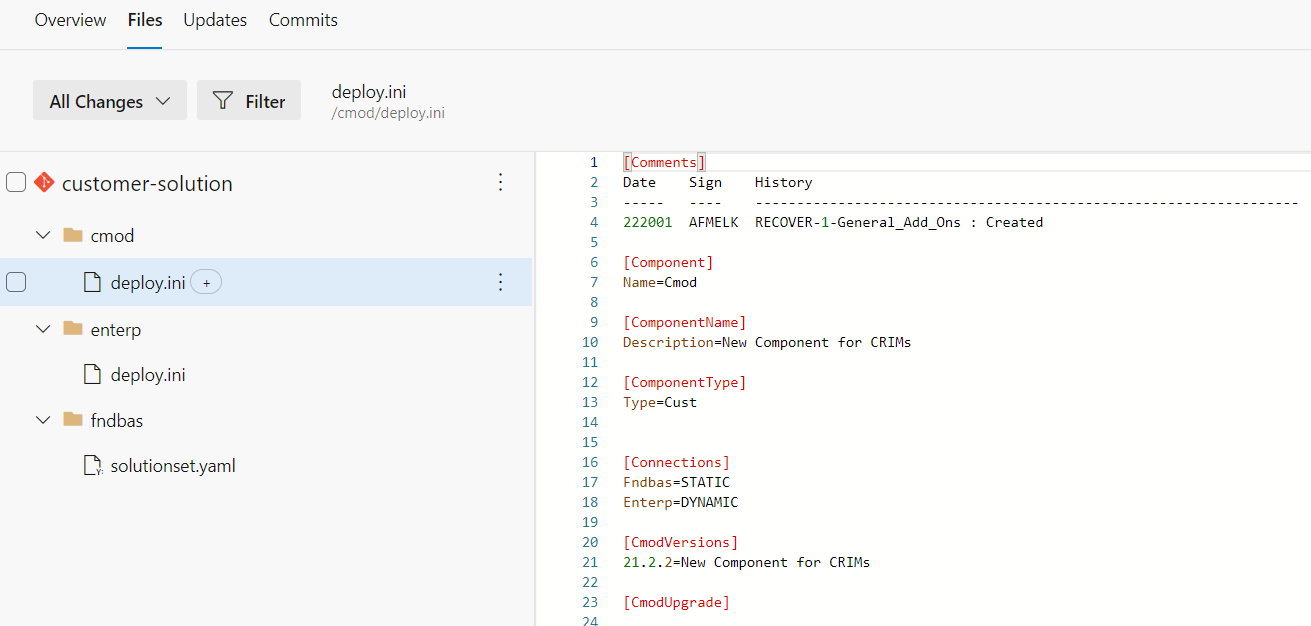Check the customer-solution root checkbox
The height and width of the screenshot is (626, 1311).
click(16, 182)
